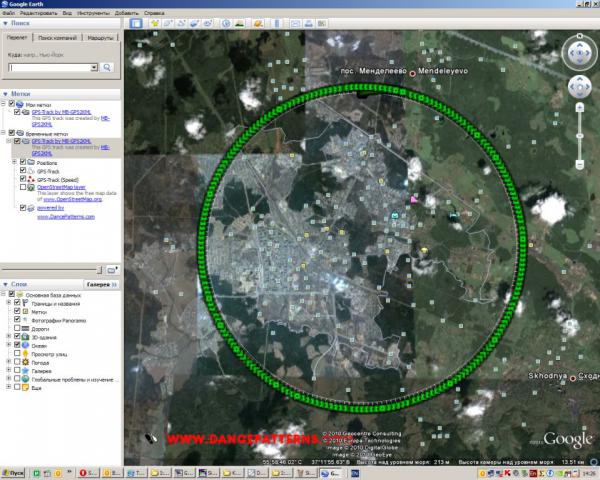The width and height of the screenshot is (600, 480).
Task: Click the Print toolbar icon
Action: pyautogui.click(x=308, y=24)
